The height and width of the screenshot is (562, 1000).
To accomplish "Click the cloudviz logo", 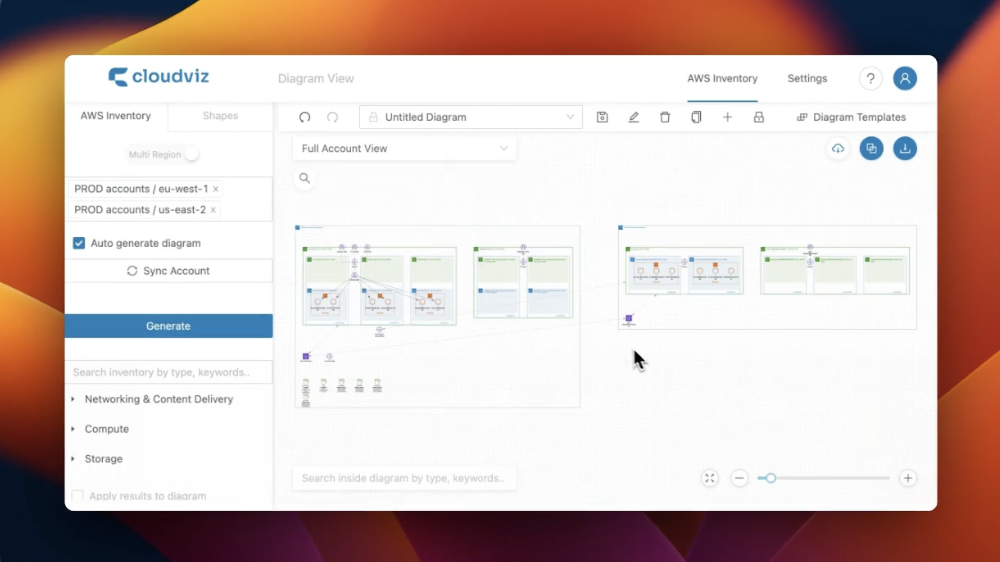I will (159, 77).
